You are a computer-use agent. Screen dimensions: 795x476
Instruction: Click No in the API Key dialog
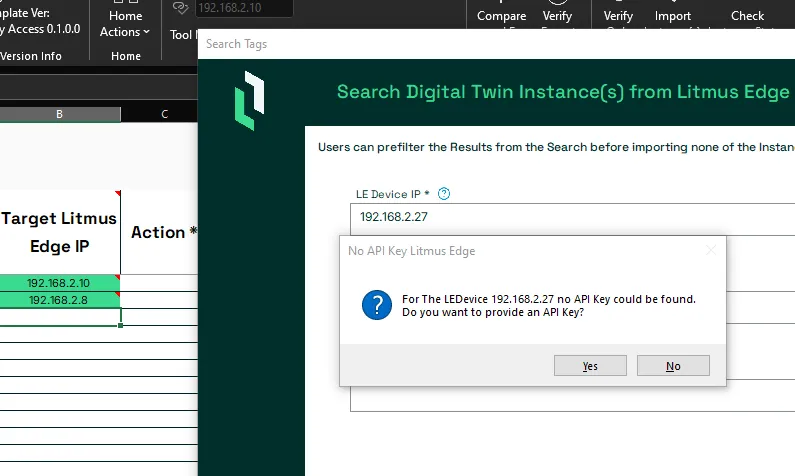673,365
